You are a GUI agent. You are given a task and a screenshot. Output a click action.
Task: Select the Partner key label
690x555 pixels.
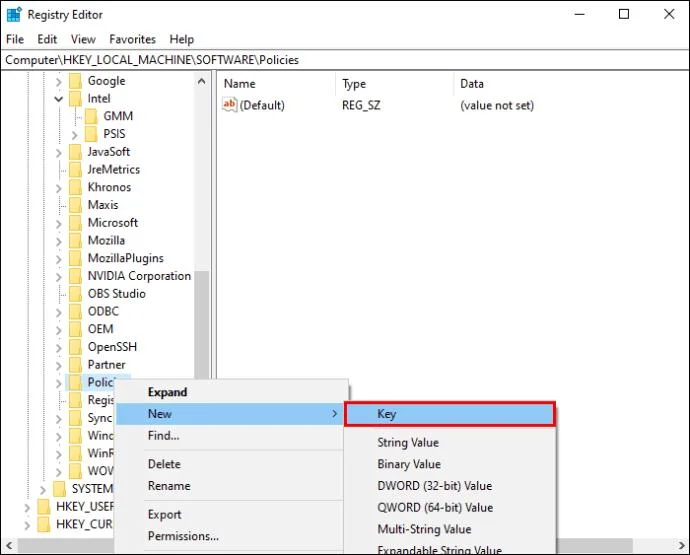(x=106, y=365)
